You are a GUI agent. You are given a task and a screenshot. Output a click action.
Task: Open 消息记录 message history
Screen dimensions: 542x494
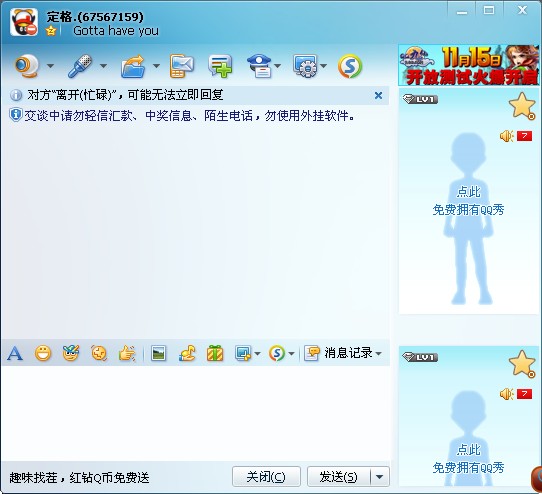pos(338,353)
